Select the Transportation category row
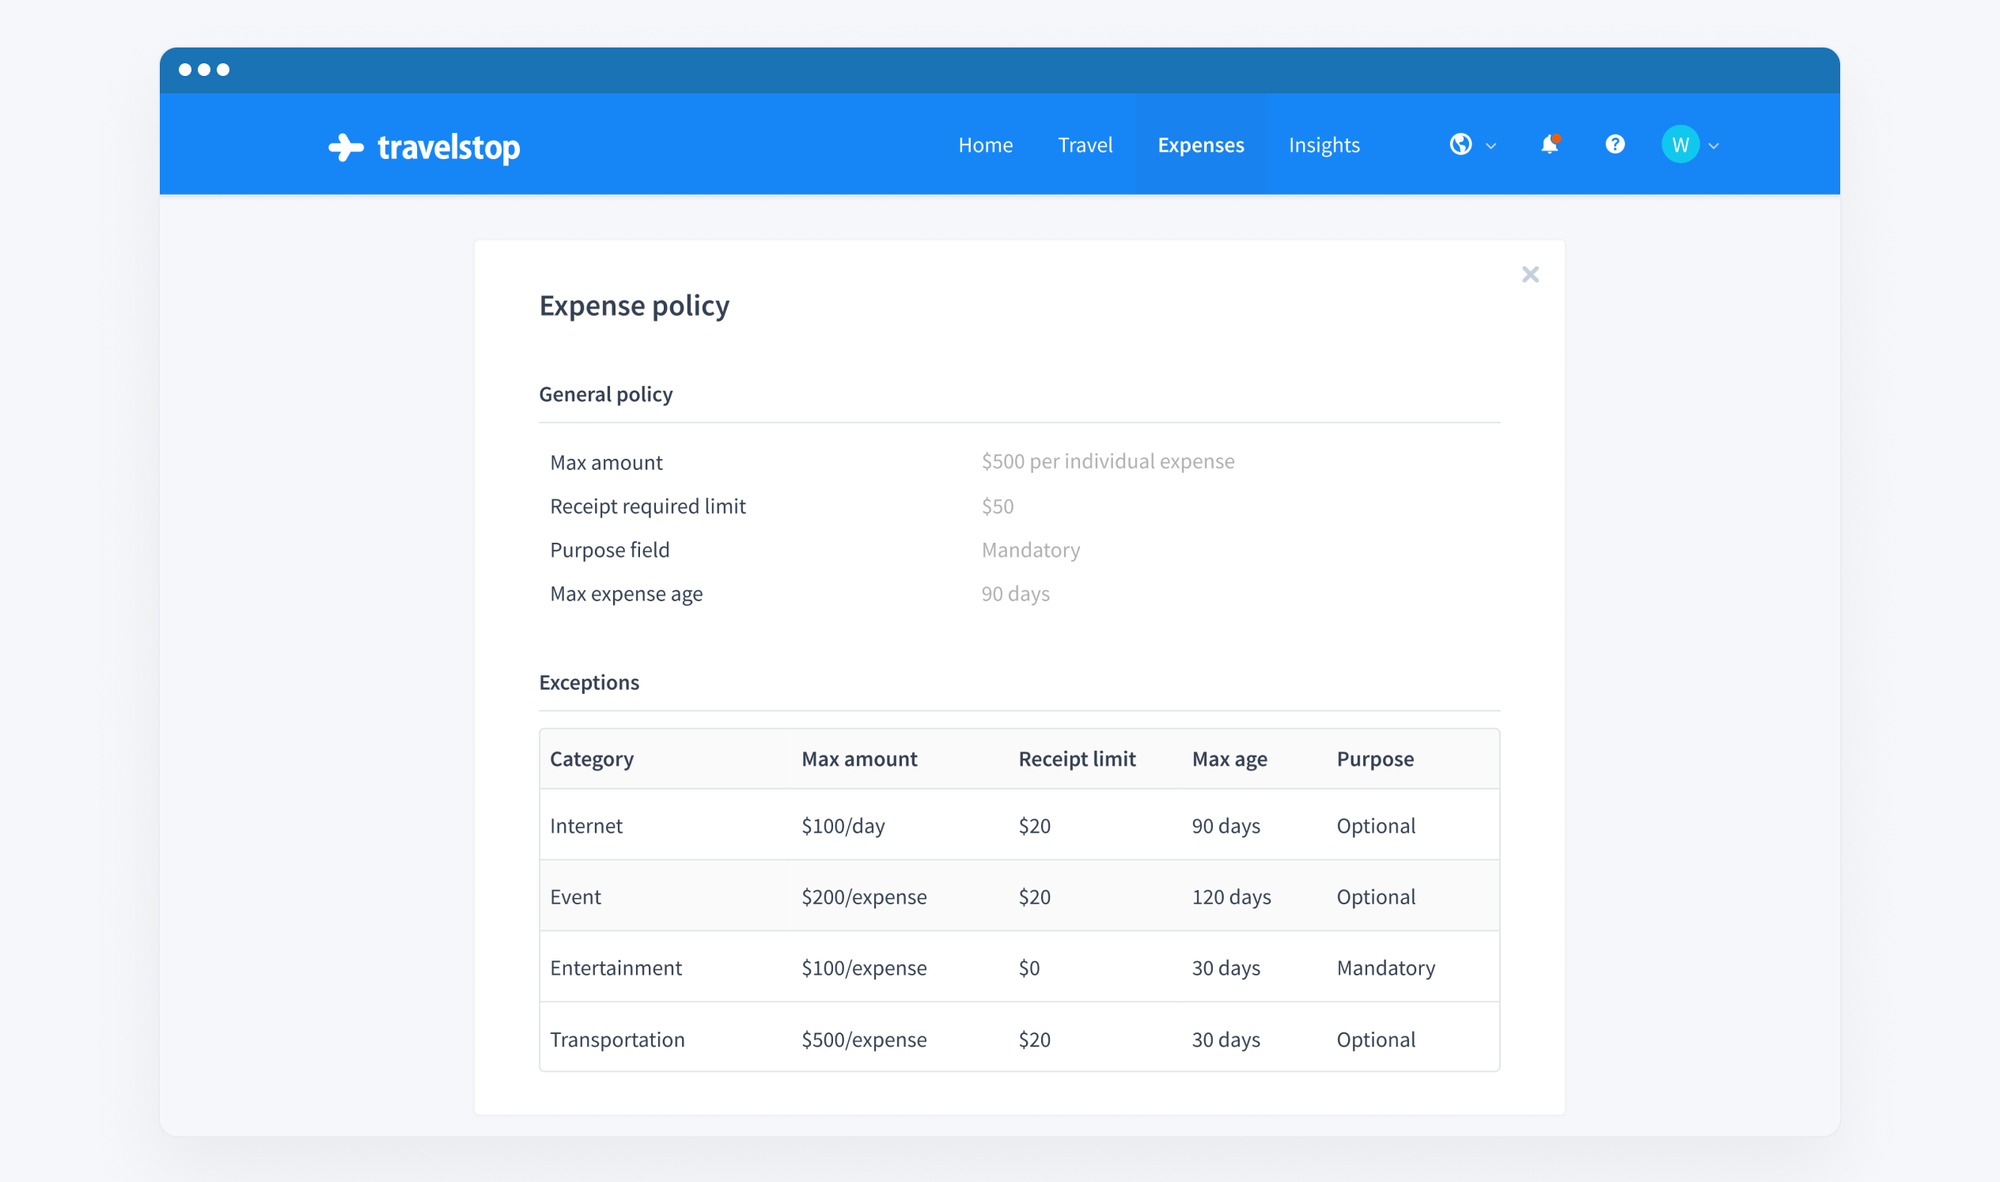This screenshot has height=1182, width=2000. tap(1019, 1037)
